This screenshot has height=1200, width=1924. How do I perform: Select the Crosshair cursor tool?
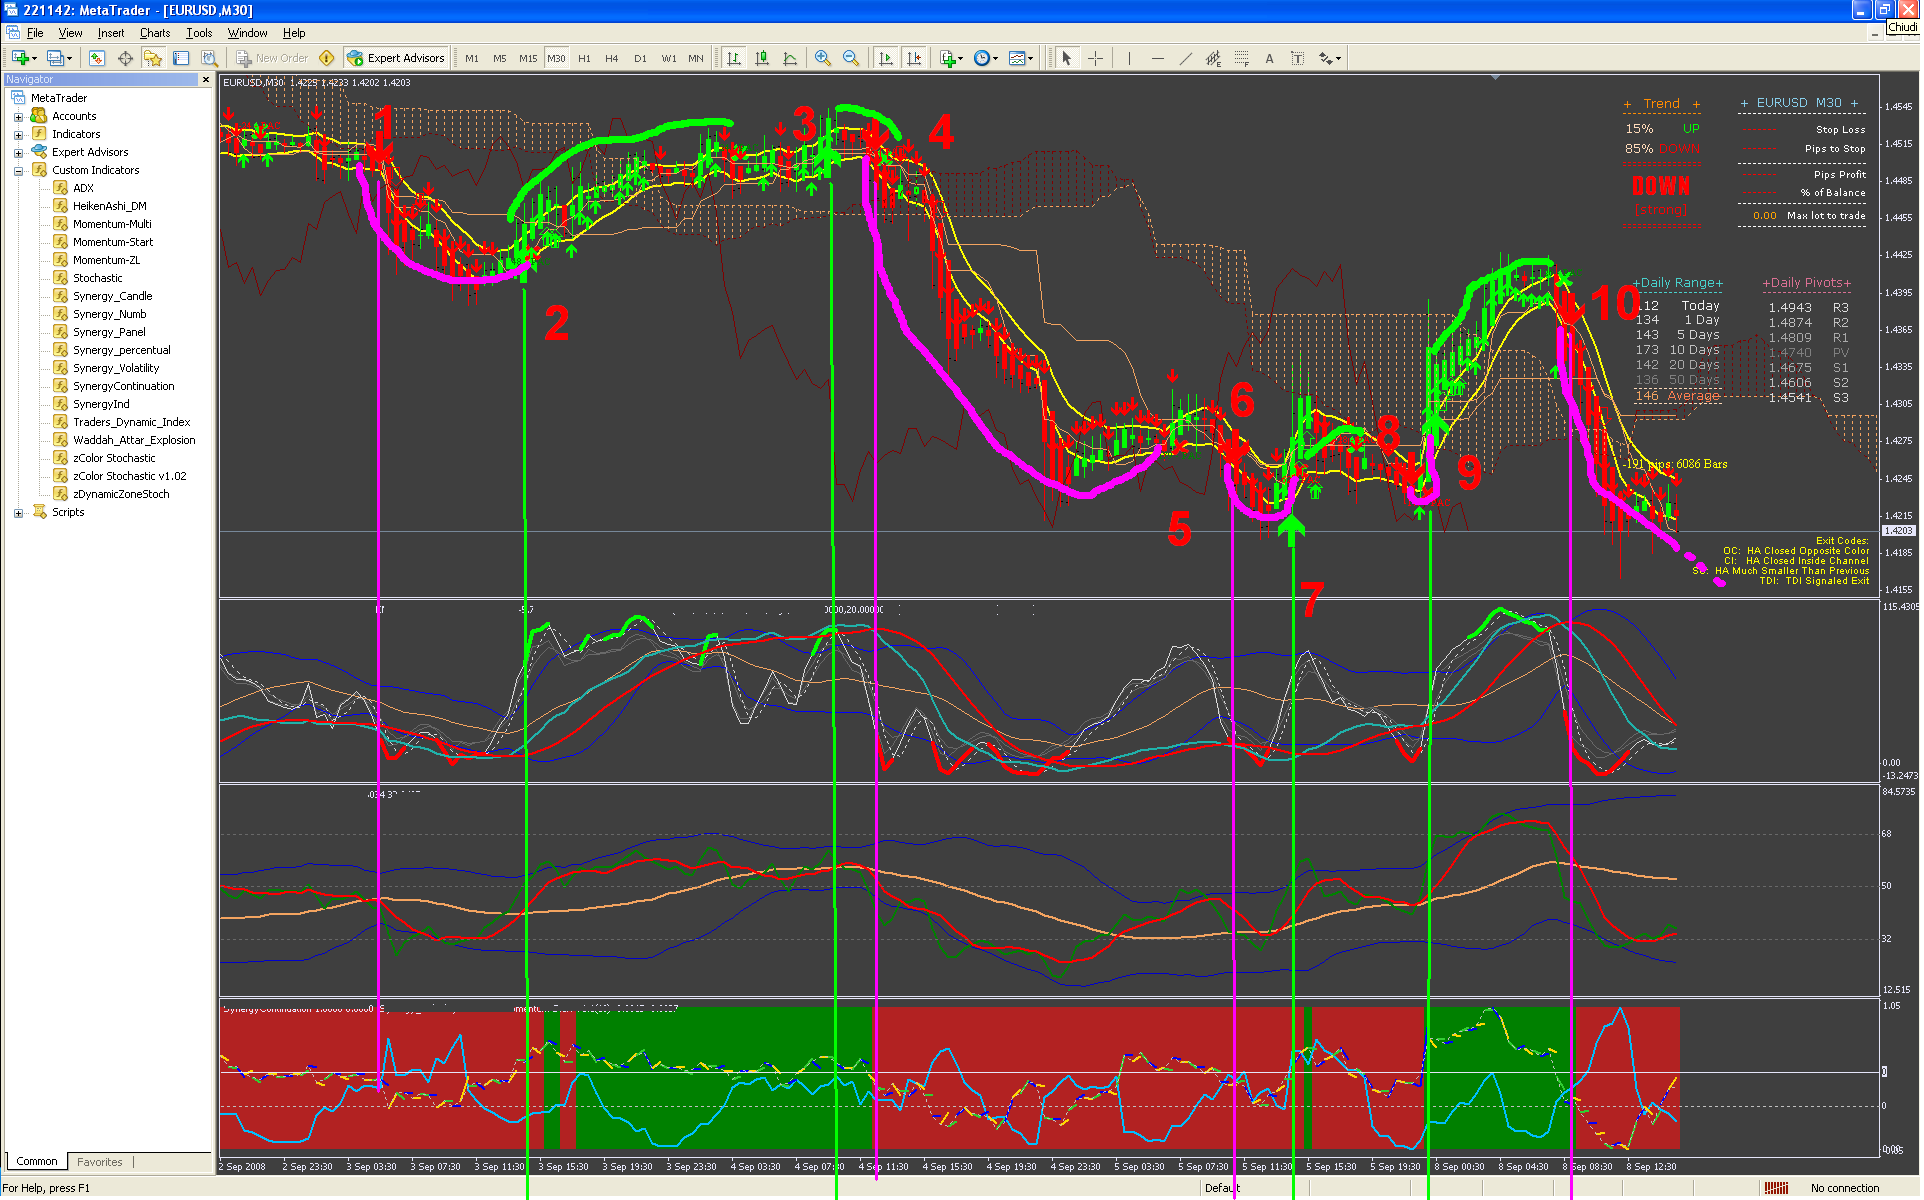click(x=1096, y=58)
